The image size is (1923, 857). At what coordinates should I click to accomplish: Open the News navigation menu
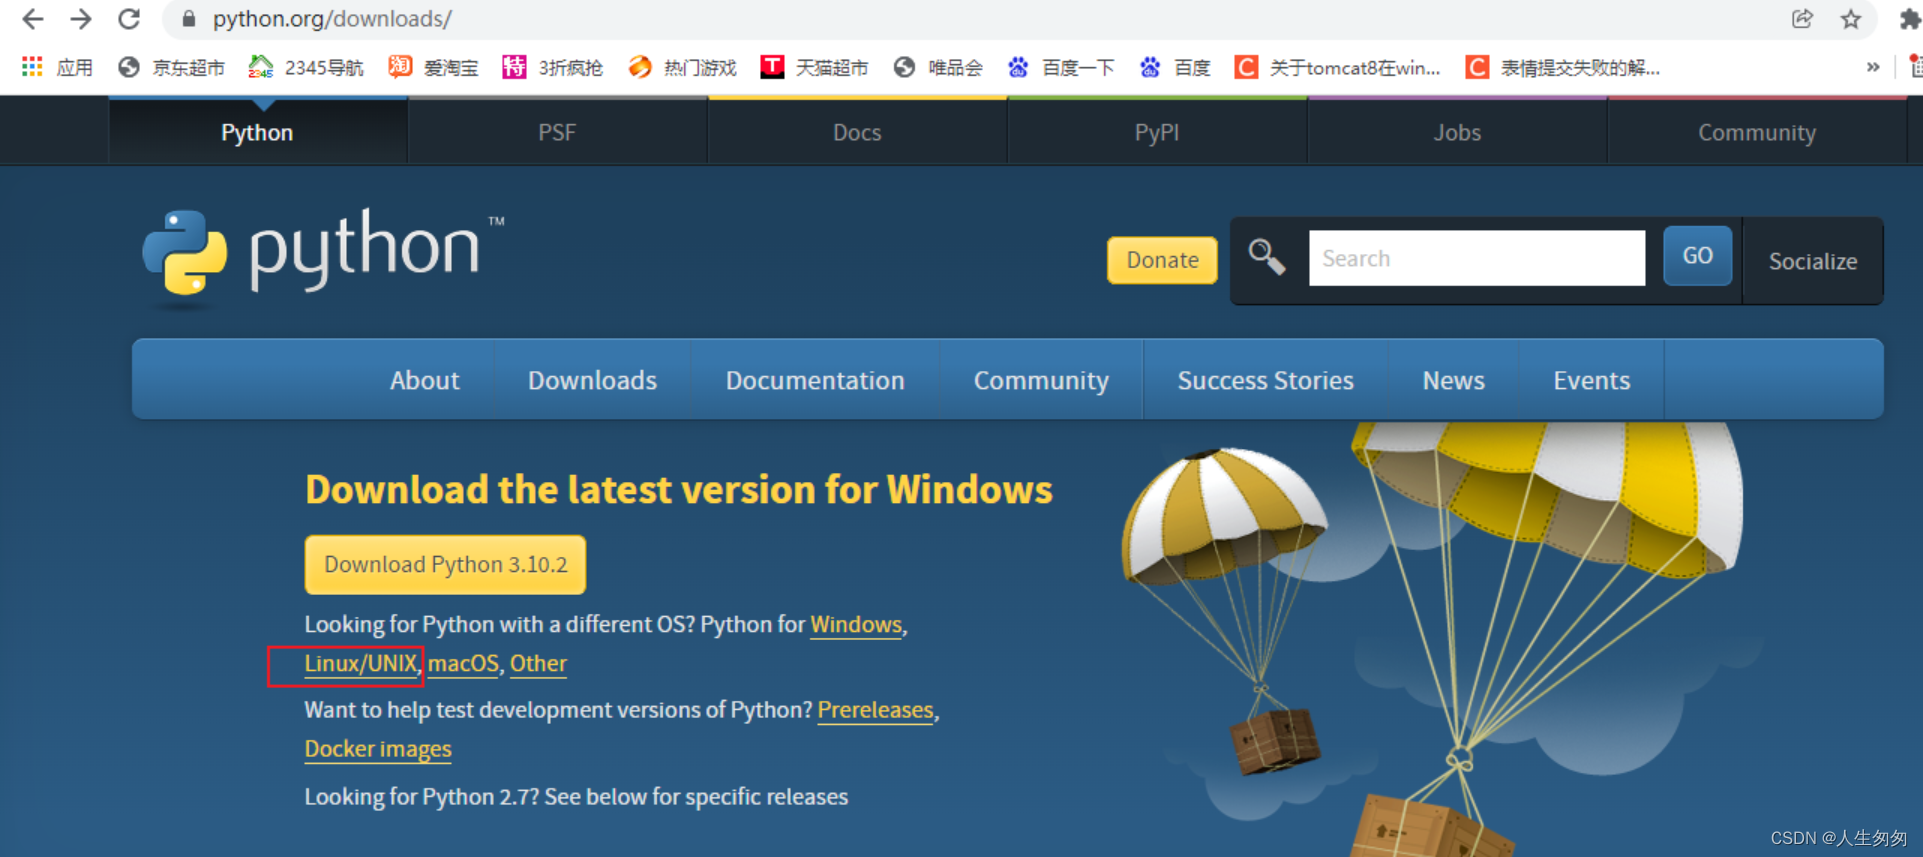(x=1454, y=380)
